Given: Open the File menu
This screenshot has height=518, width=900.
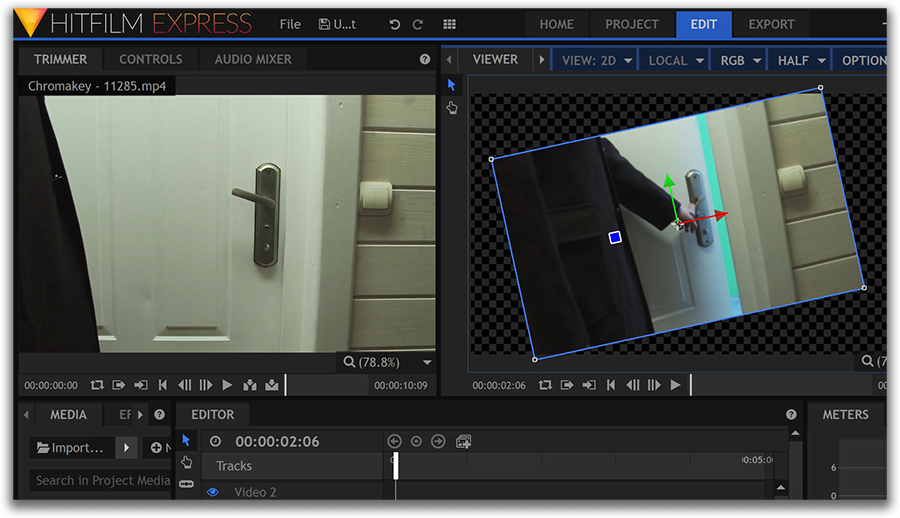Looking at the screenshot, I should click(x=290, y=24).
